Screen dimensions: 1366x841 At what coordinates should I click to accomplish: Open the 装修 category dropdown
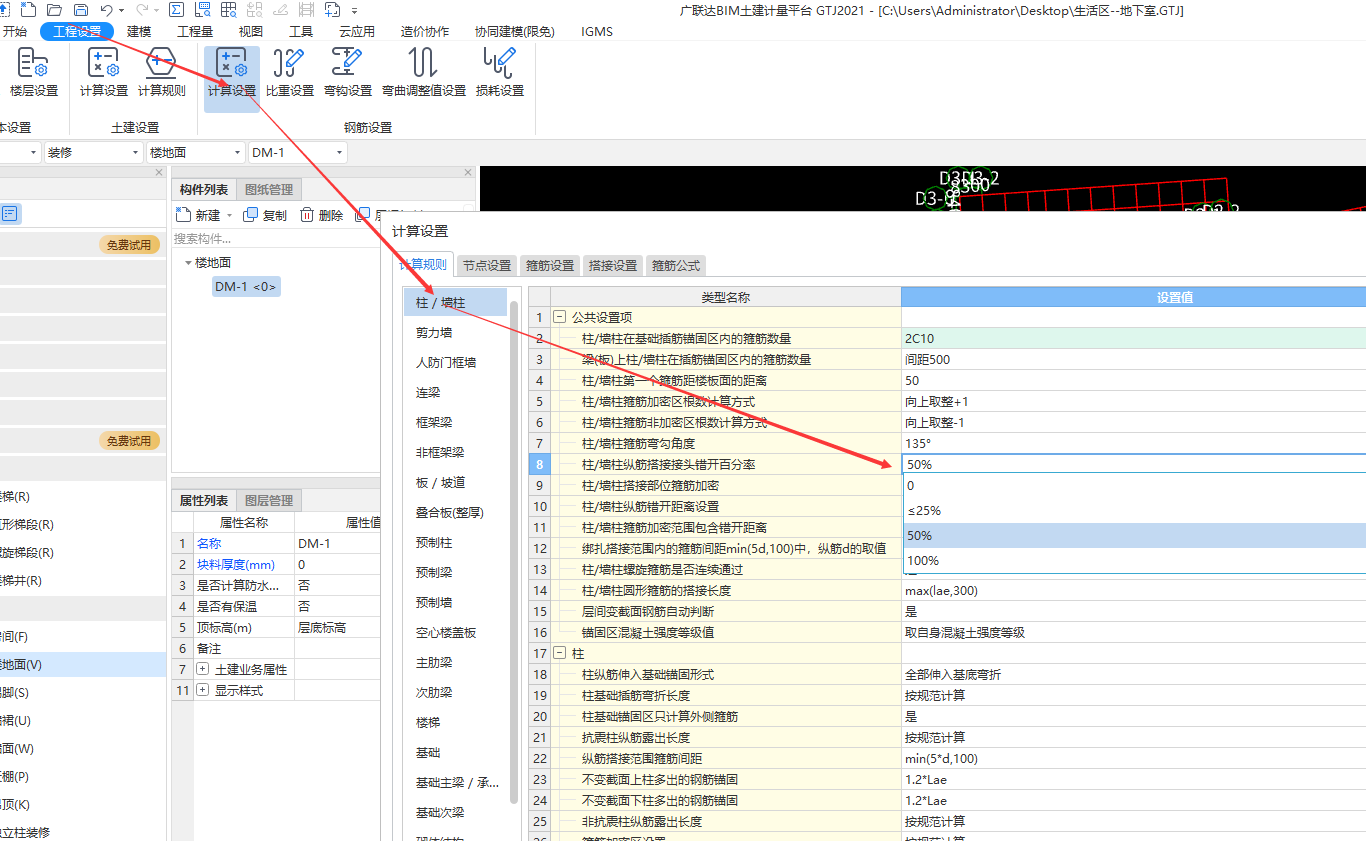[135, 153]
